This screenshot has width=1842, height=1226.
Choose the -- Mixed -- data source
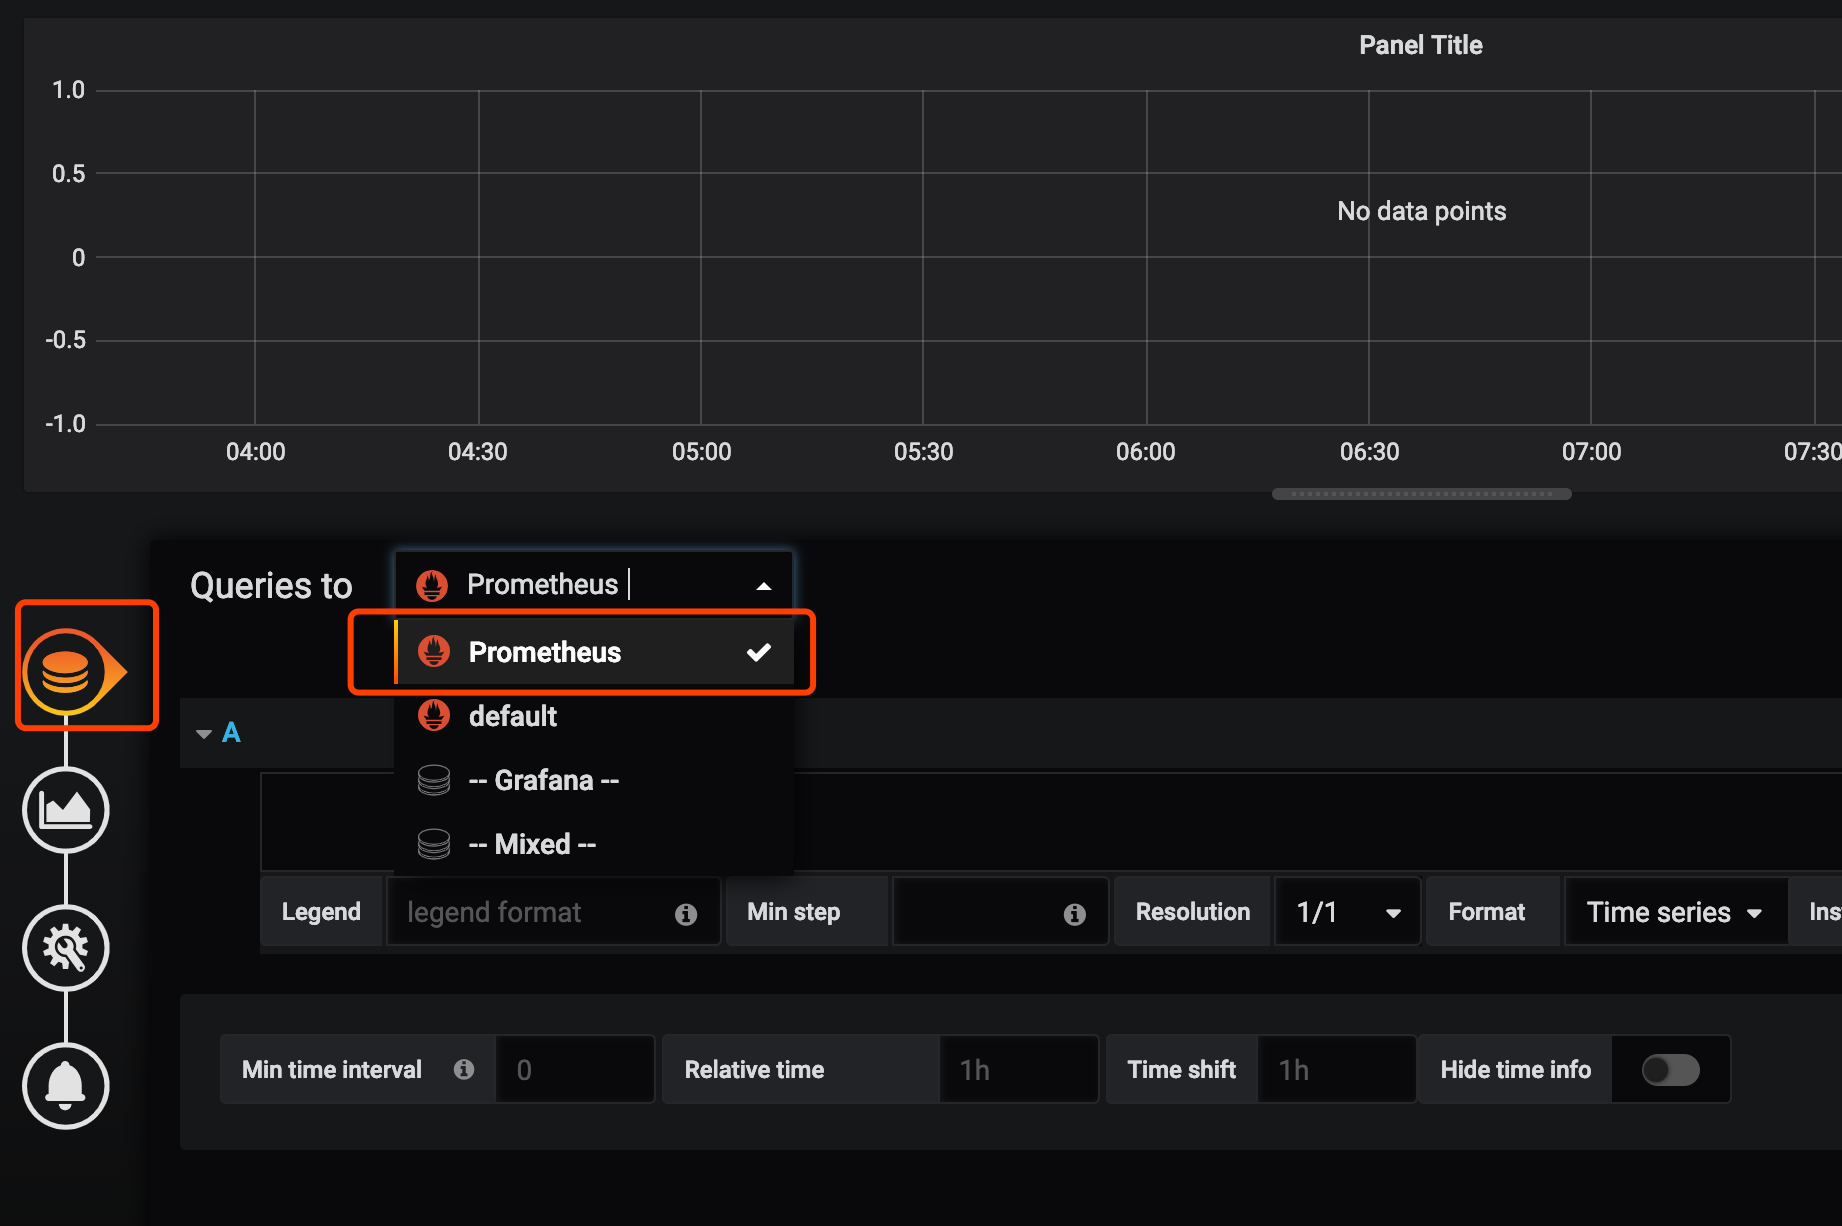coord(532,844)
